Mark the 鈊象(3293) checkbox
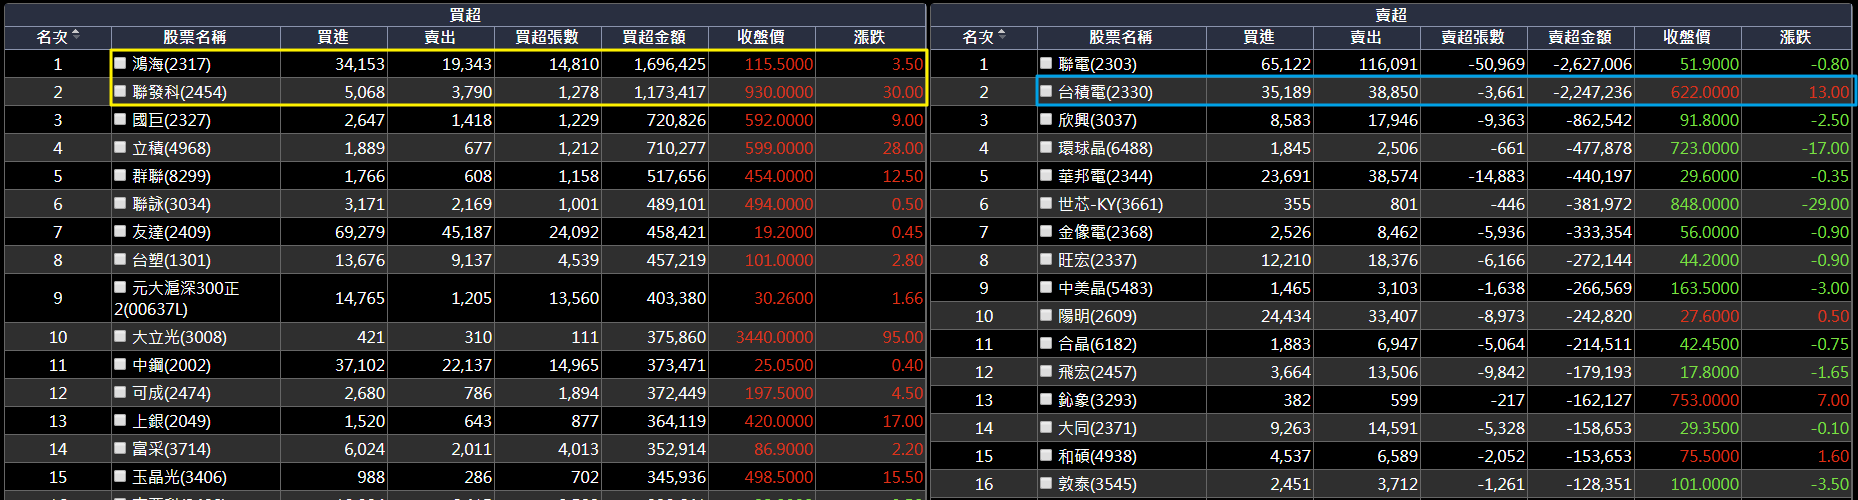This screenshot has height=500, width=1858. tap(1046, 399)
